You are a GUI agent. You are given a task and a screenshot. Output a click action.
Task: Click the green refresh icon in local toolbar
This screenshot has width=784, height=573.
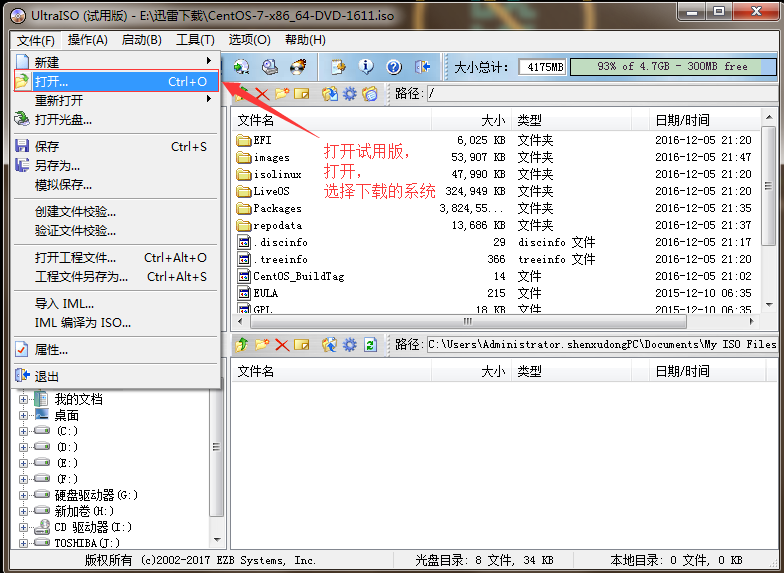point(370,344)
